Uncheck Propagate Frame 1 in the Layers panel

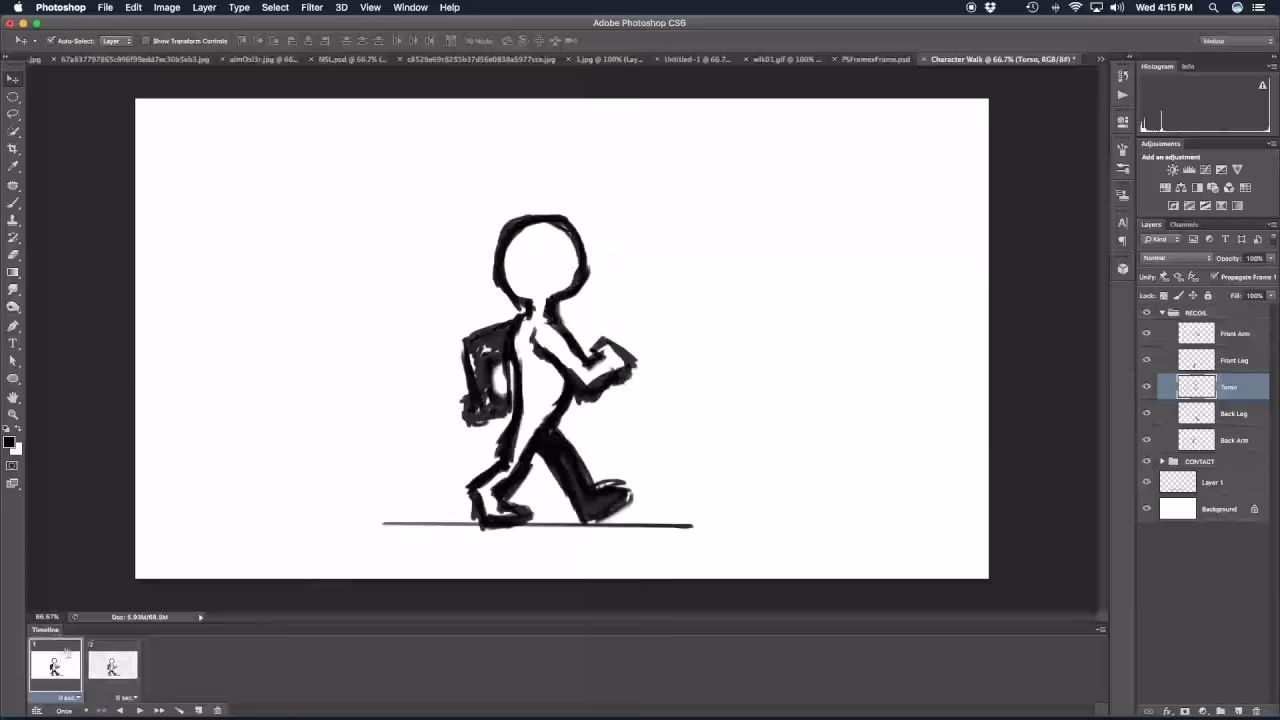1214,276
